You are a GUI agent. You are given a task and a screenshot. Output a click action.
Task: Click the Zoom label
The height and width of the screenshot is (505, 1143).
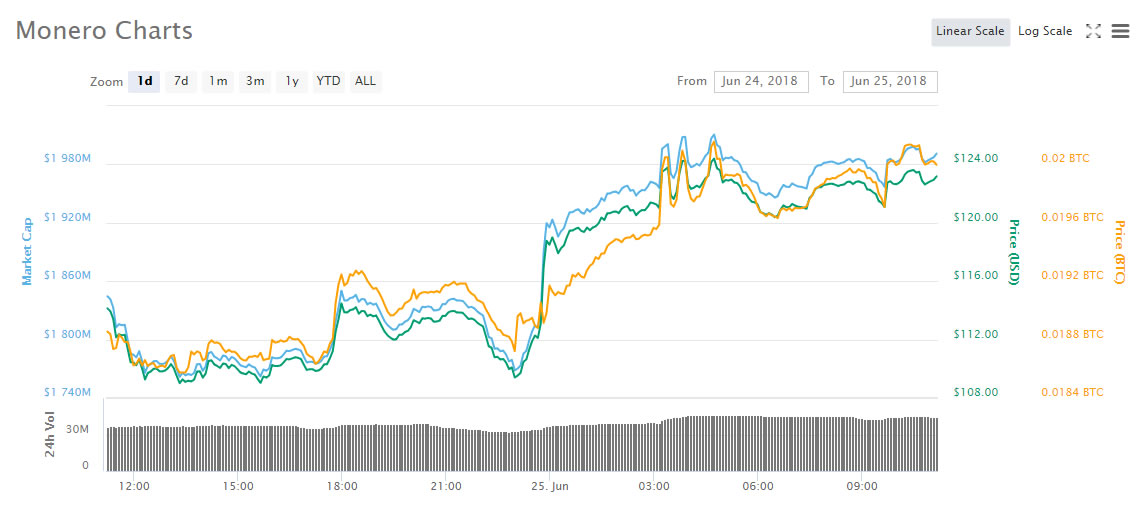tap(106, 82)
